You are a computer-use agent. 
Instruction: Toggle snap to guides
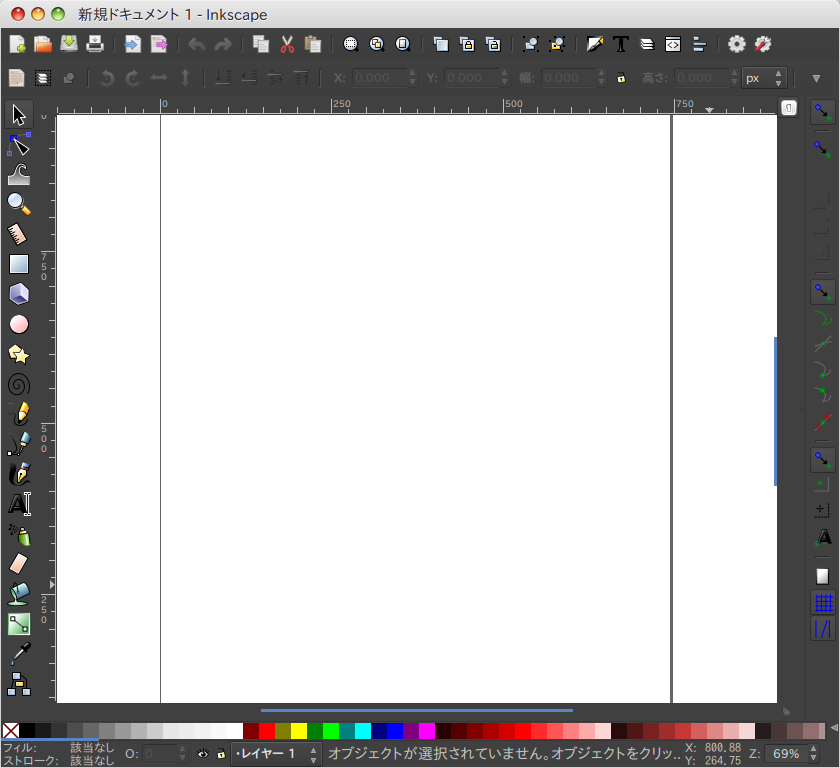[x=823, y=628]
